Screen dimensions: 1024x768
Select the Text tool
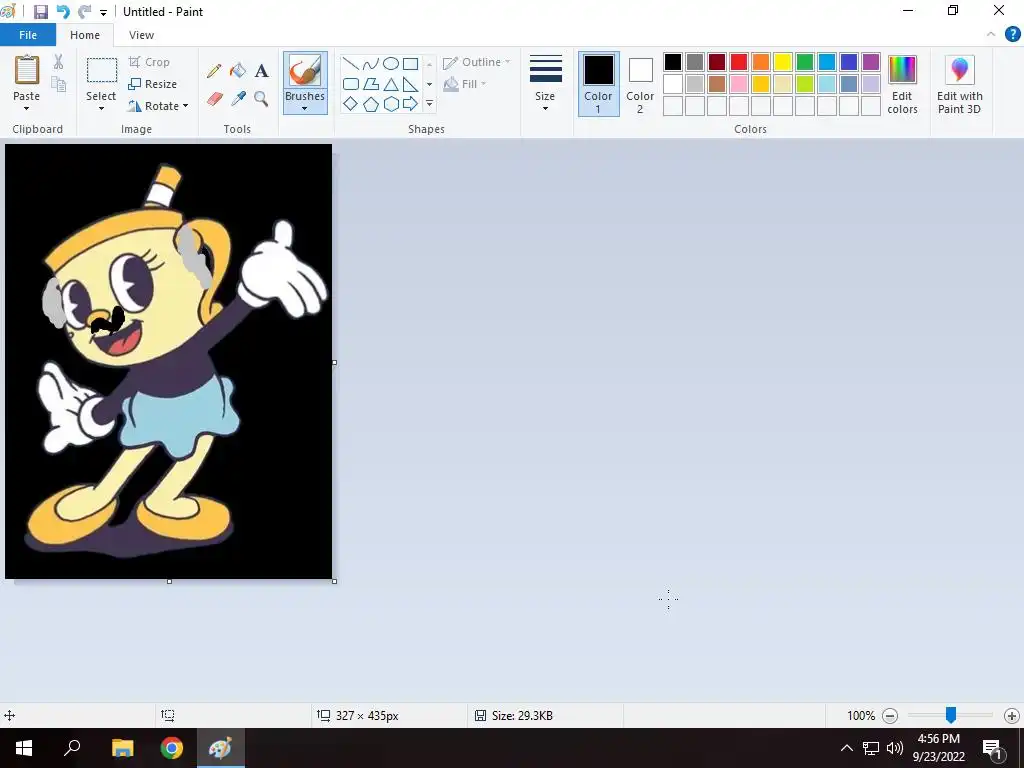[261, 71]
